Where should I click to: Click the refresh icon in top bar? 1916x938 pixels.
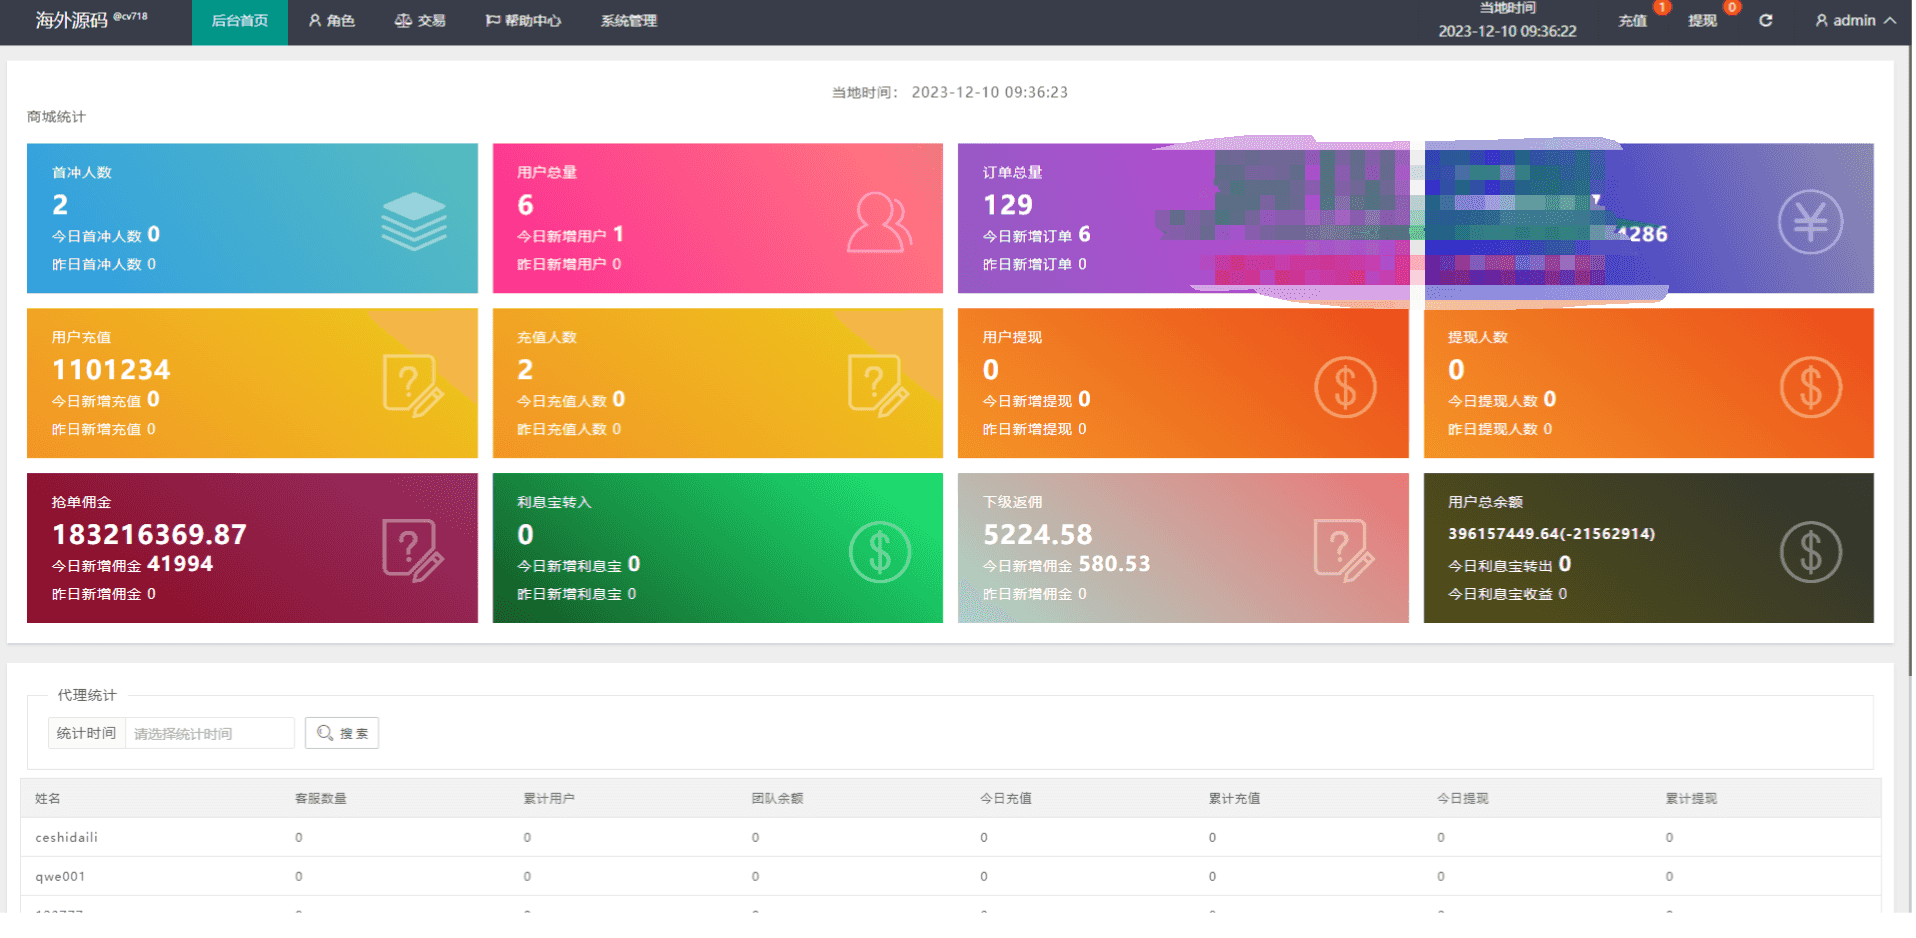(1765, 21)
